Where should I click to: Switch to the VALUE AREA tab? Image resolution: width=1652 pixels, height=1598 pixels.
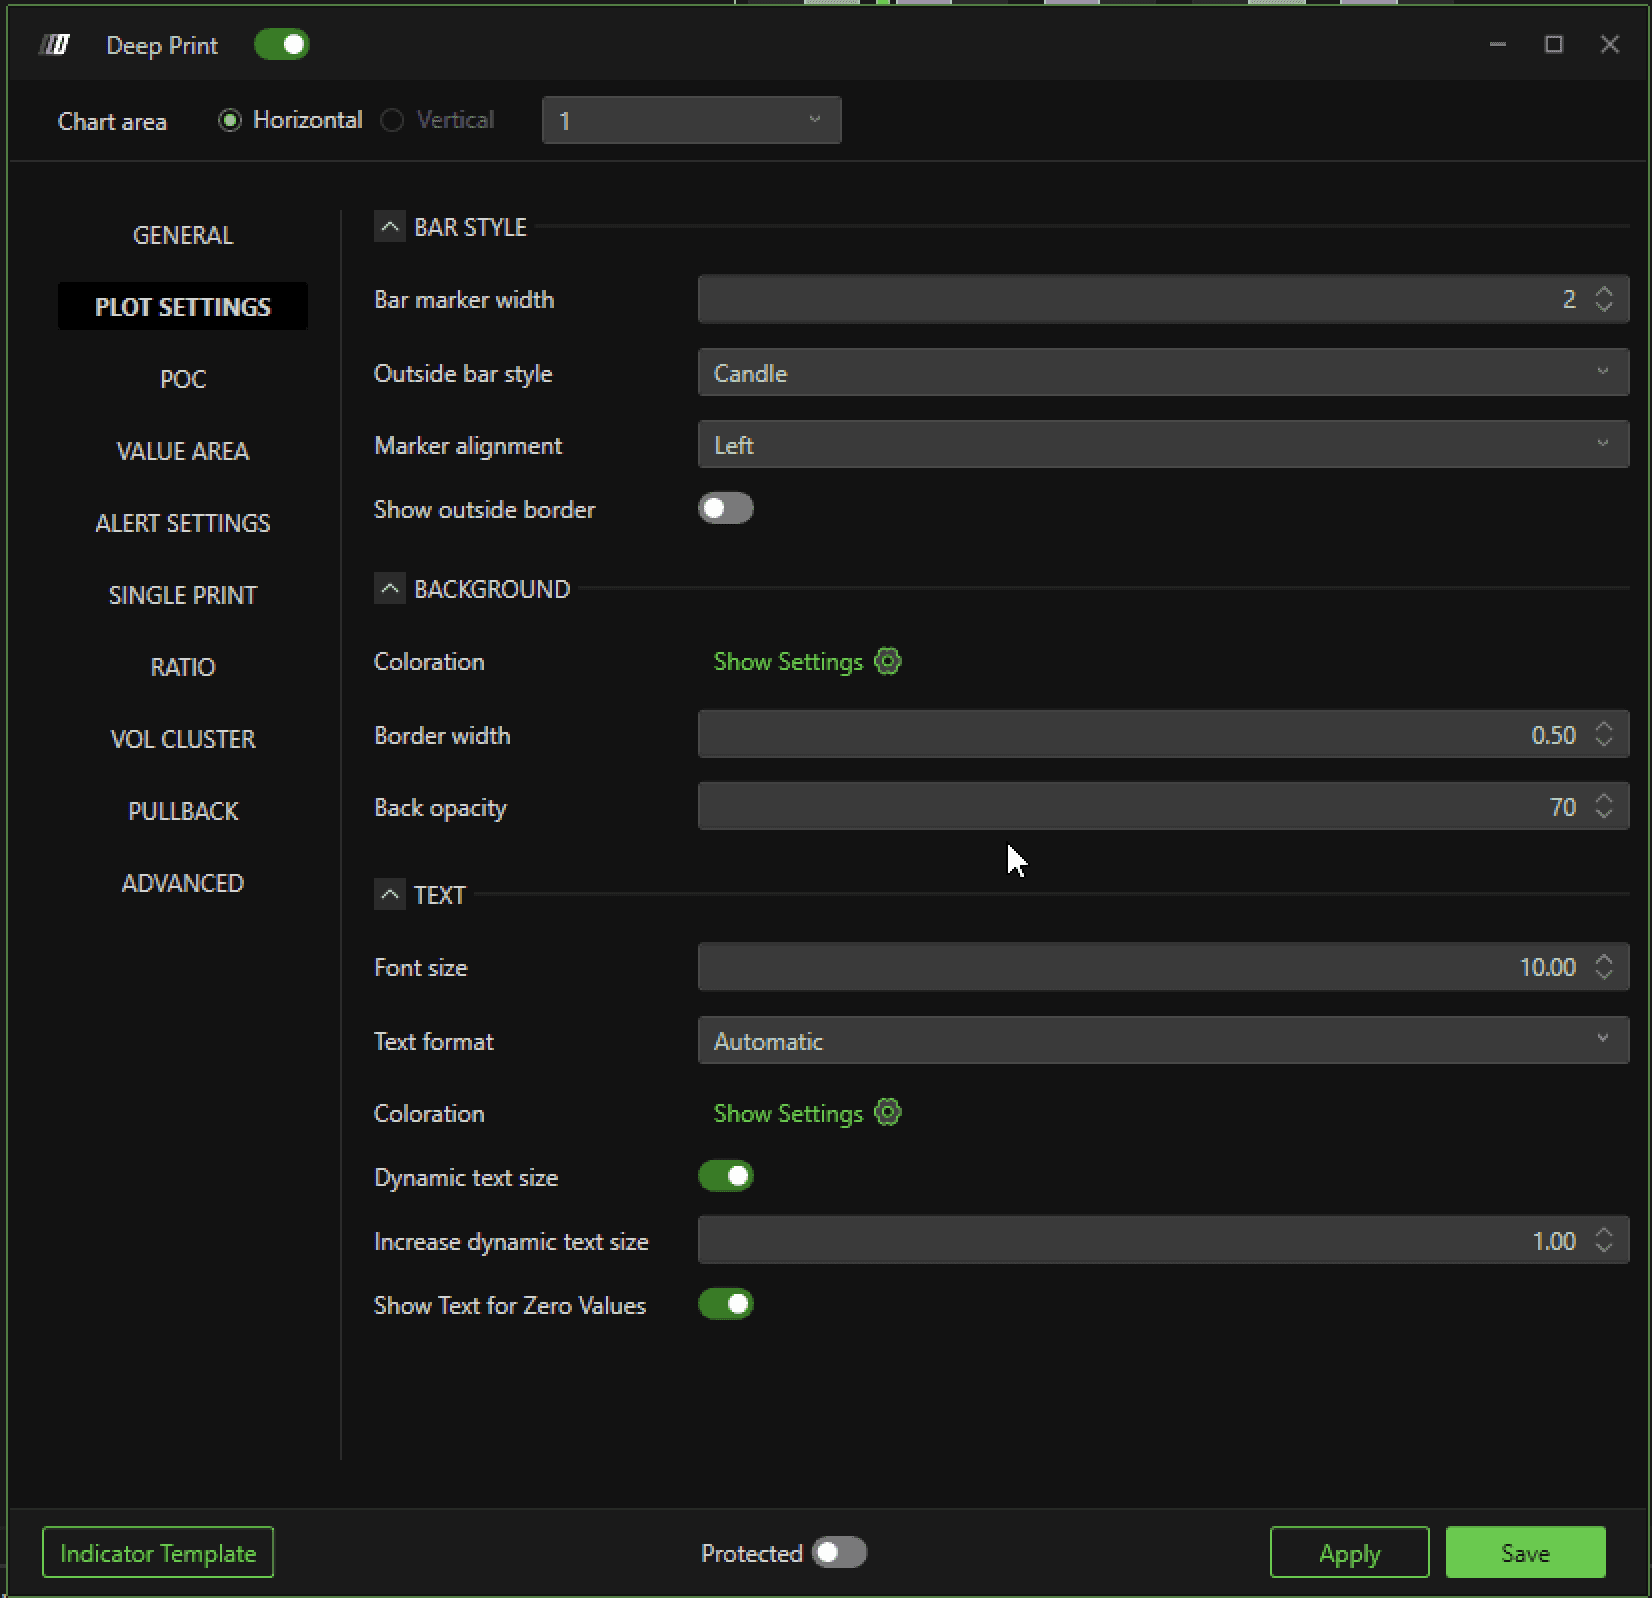(183, 451)
